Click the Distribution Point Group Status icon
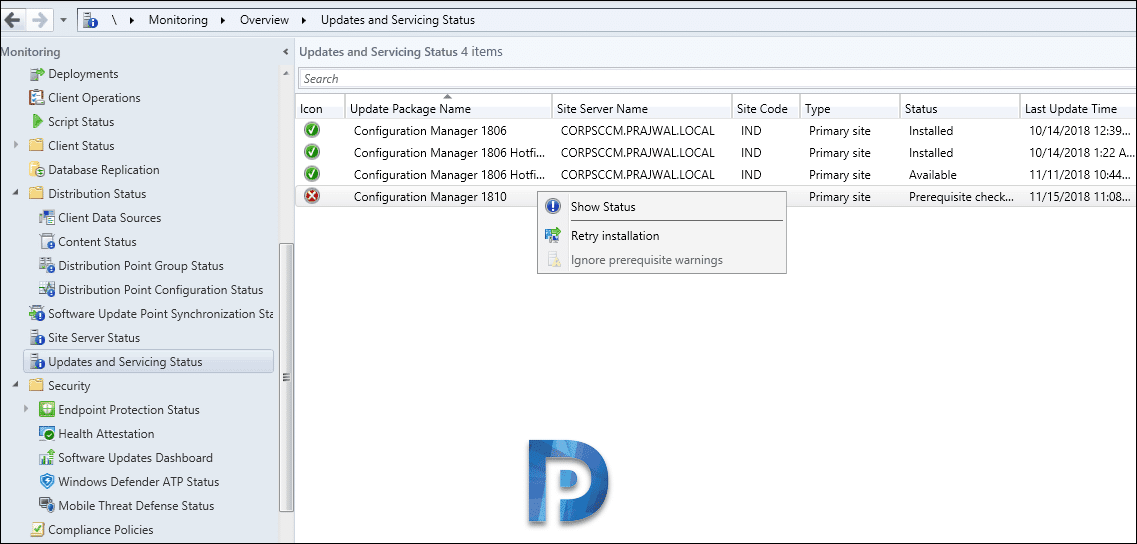This screenshot has width=1137, height=544. (46, 265)
